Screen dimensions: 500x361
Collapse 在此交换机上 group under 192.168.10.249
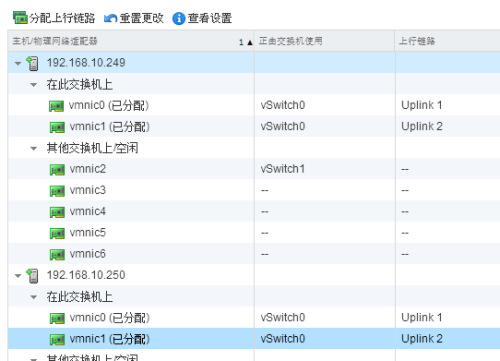coord(33,85)
